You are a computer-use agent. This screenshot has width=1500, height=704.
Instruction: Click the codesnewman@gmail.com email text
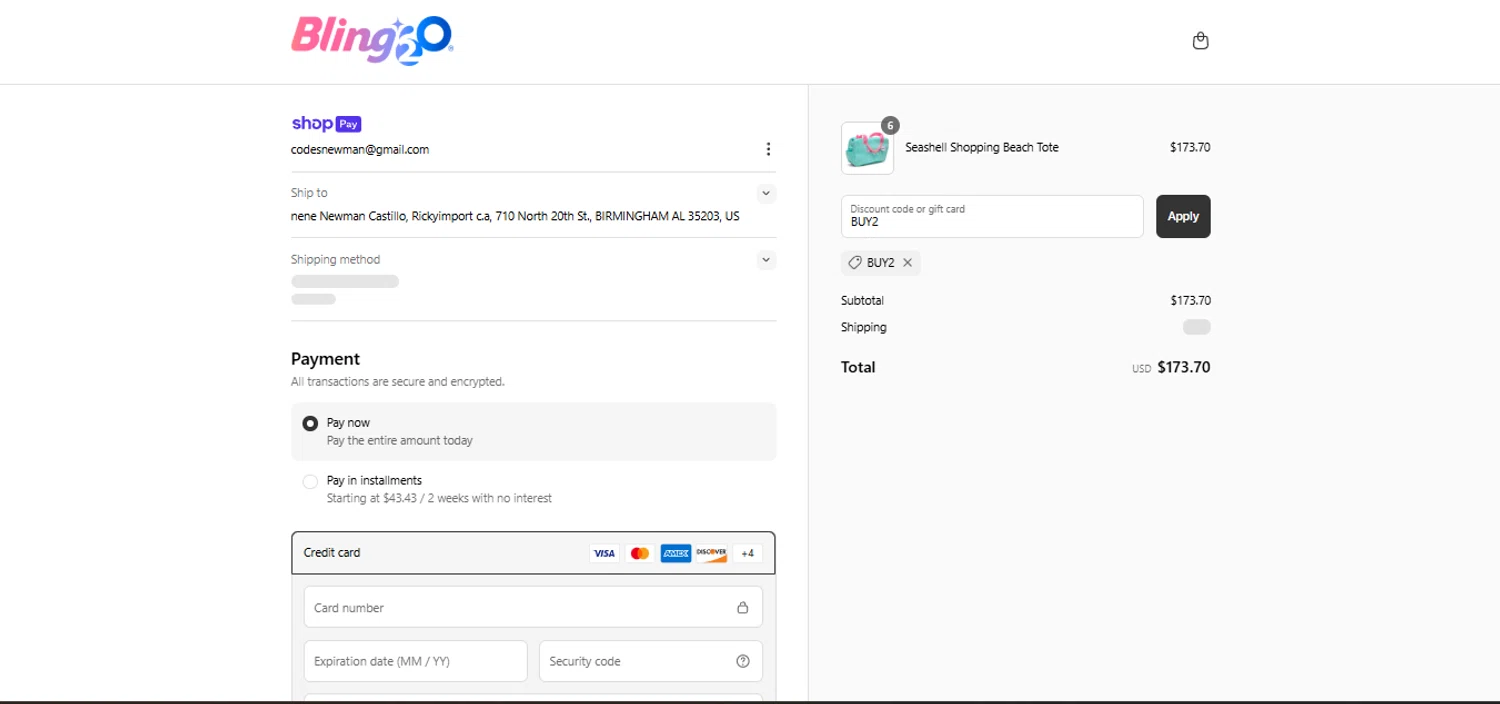pyautogui.click(x=360, y=149)
